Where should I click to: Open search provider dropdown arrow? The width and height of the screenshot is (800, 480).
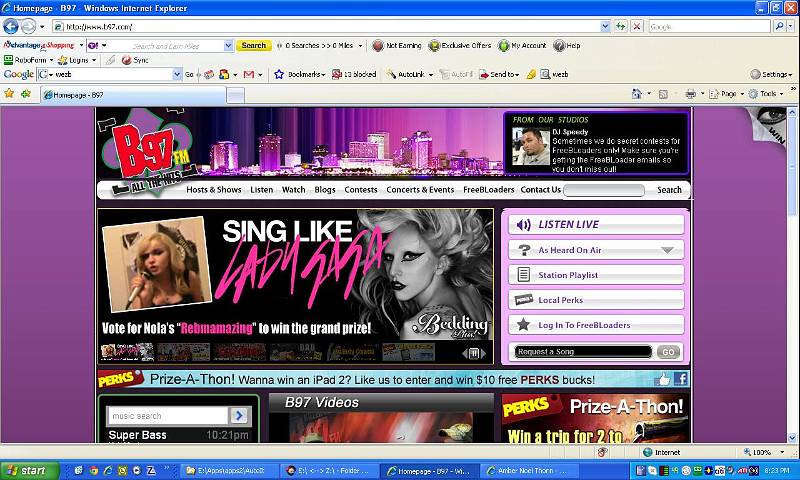[791, 26]
